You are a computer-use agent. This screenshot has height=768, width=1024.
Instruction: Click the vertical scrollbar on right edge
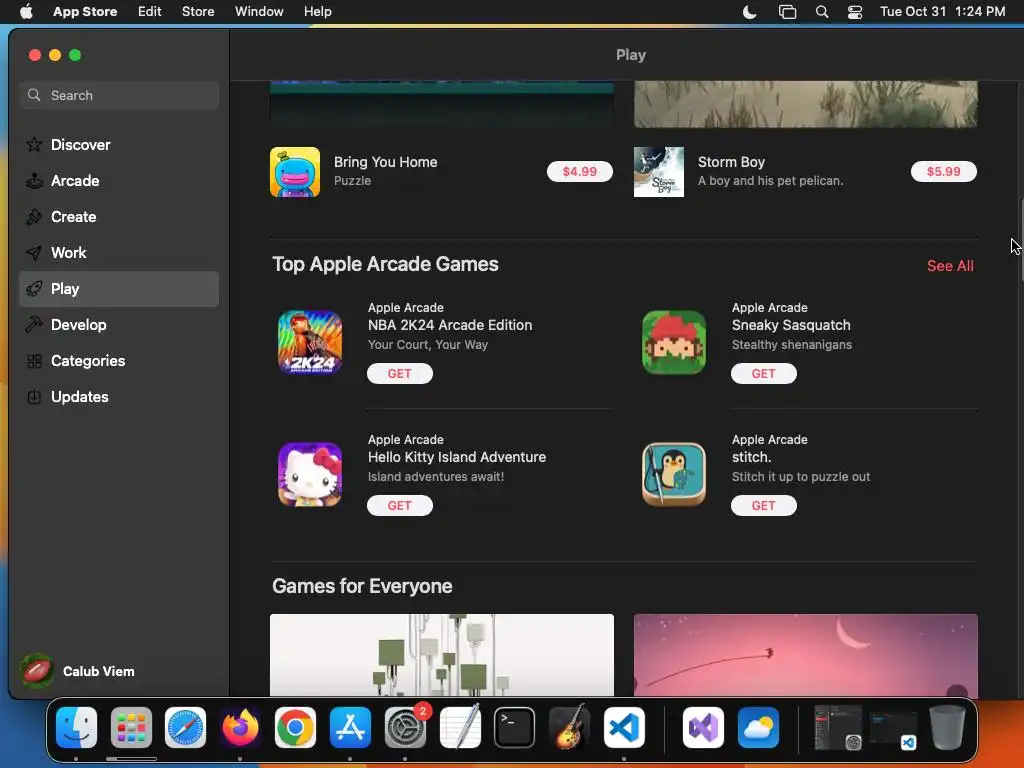click(1020, 238)
